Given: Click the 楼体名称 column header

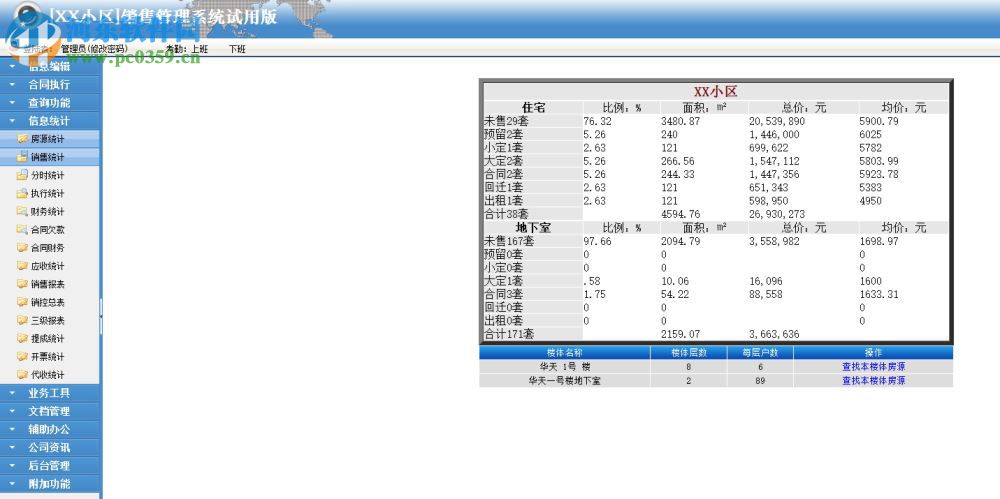Looking at the screenshot, I should tap(564, 353).
